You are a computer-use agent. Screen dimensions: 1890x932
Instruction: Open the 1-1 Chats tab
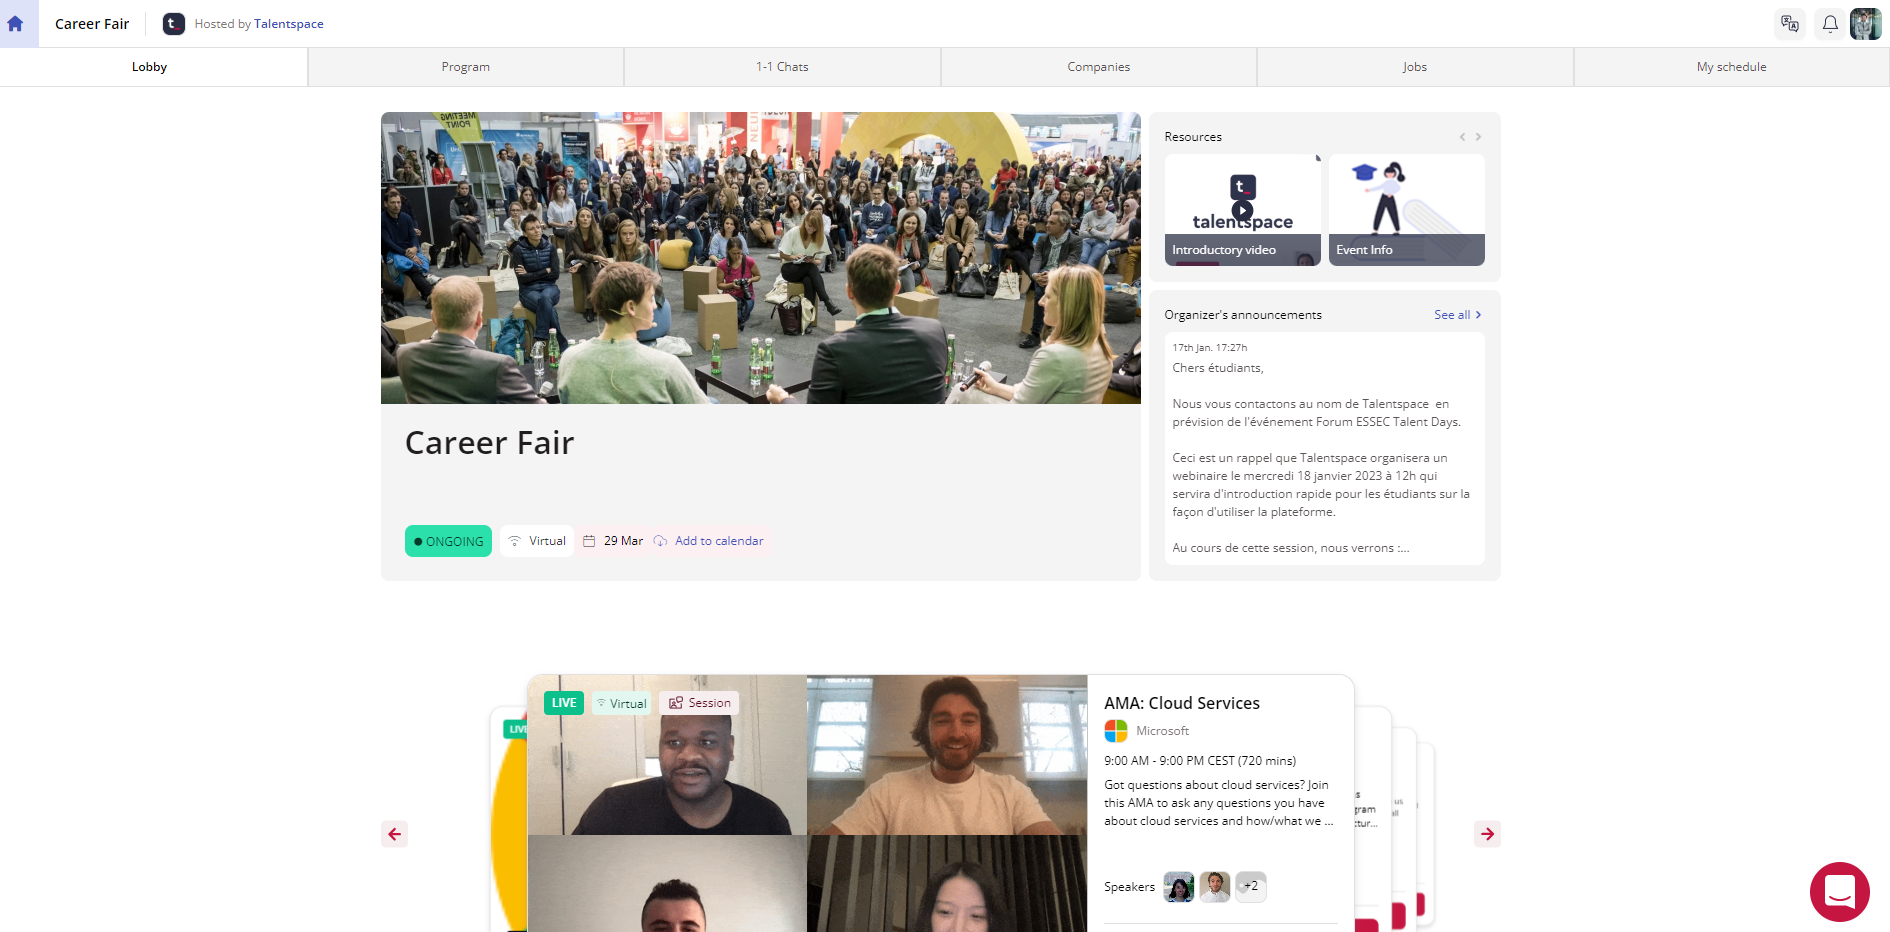tap(782, 67)
